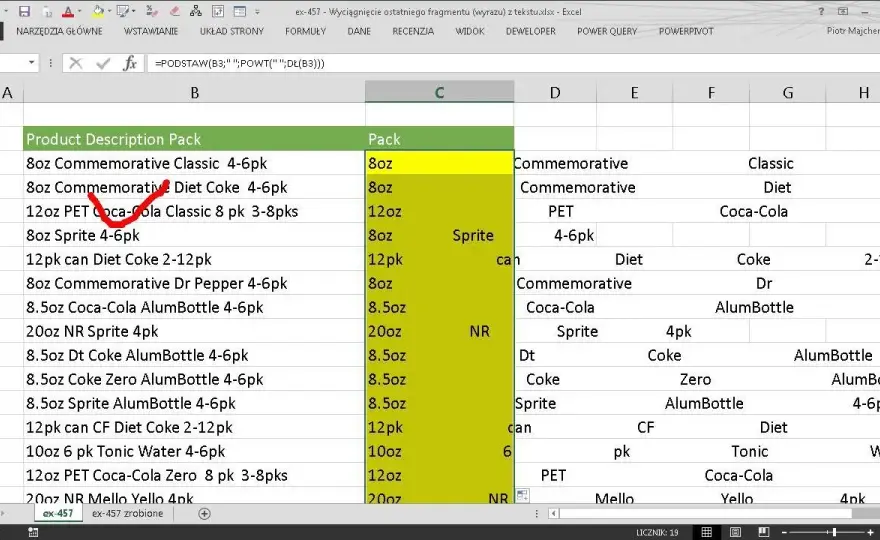Click the Piotr Majcher account name
This screenshot has height=540, width=880.
tap(852, 31)
